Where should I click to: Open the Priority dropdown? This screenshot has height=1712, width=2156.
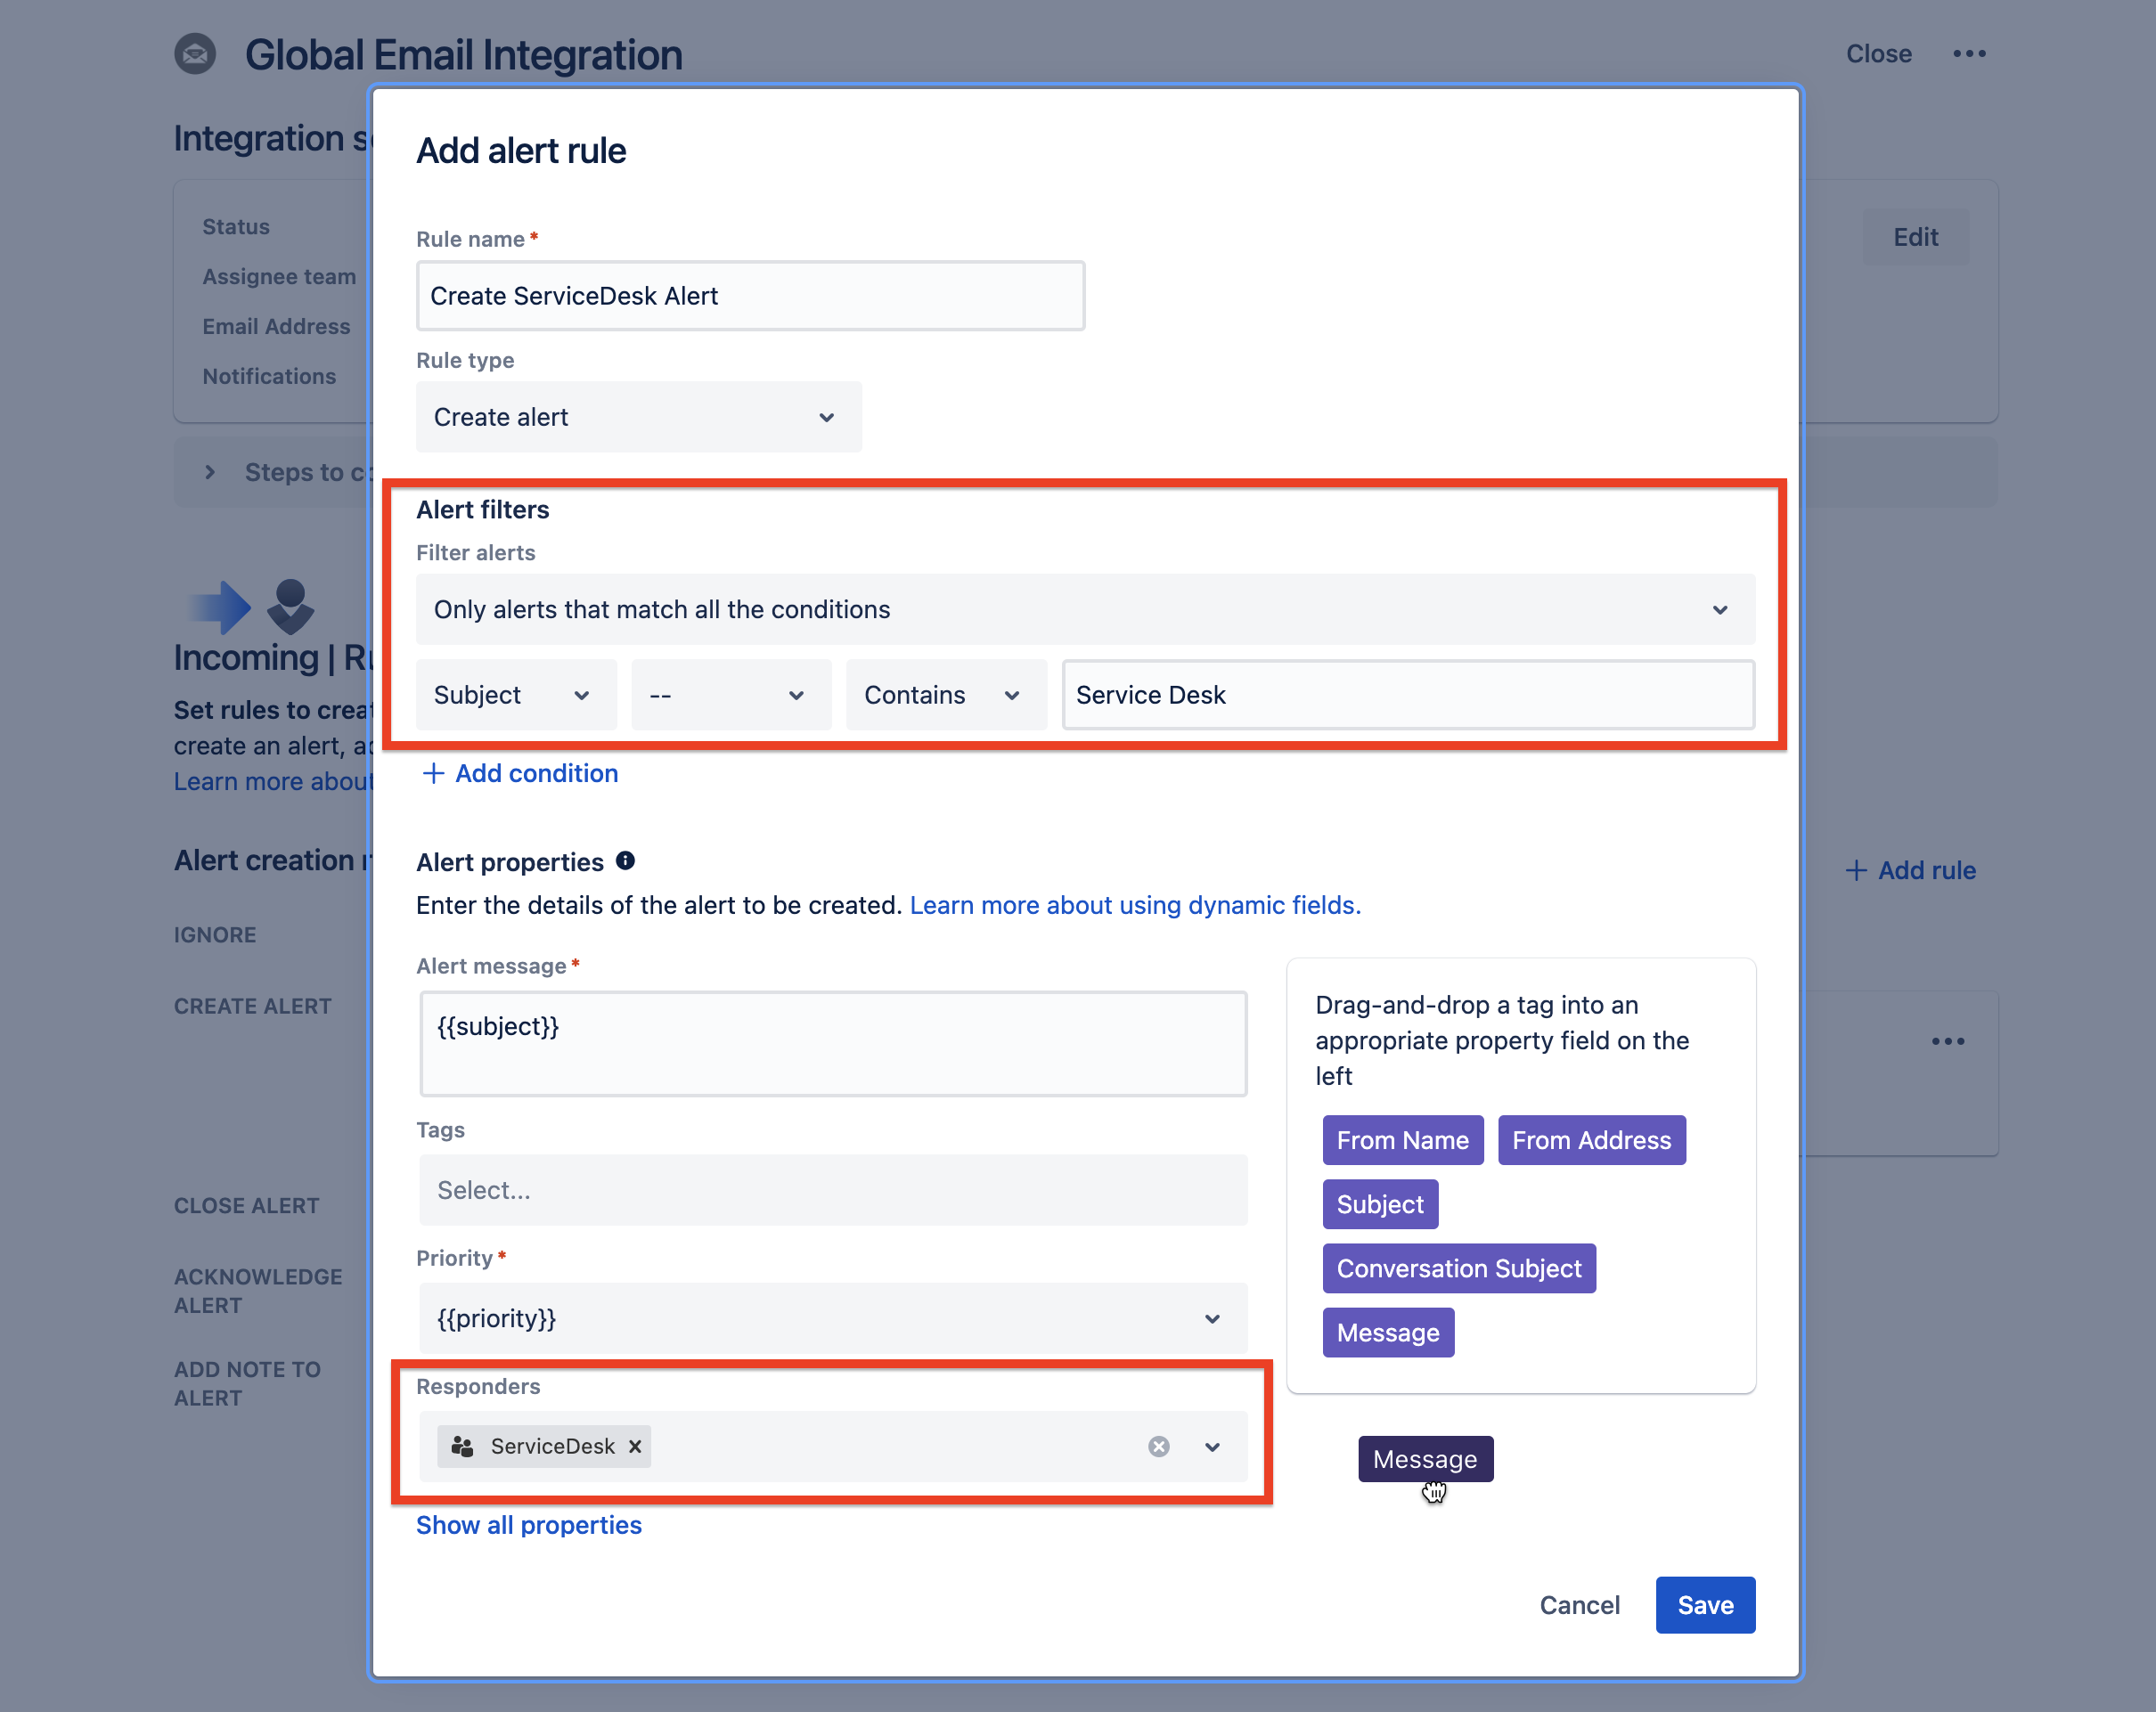(x=833, y=1318)
